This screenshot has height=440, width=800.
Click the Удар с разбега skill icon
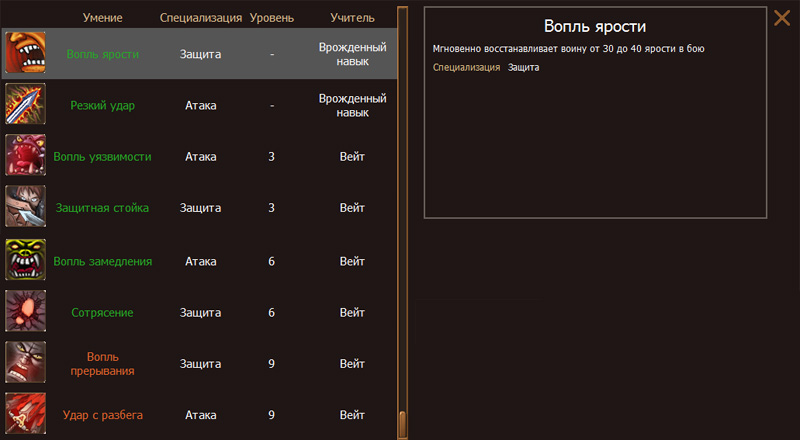(26, 413)
